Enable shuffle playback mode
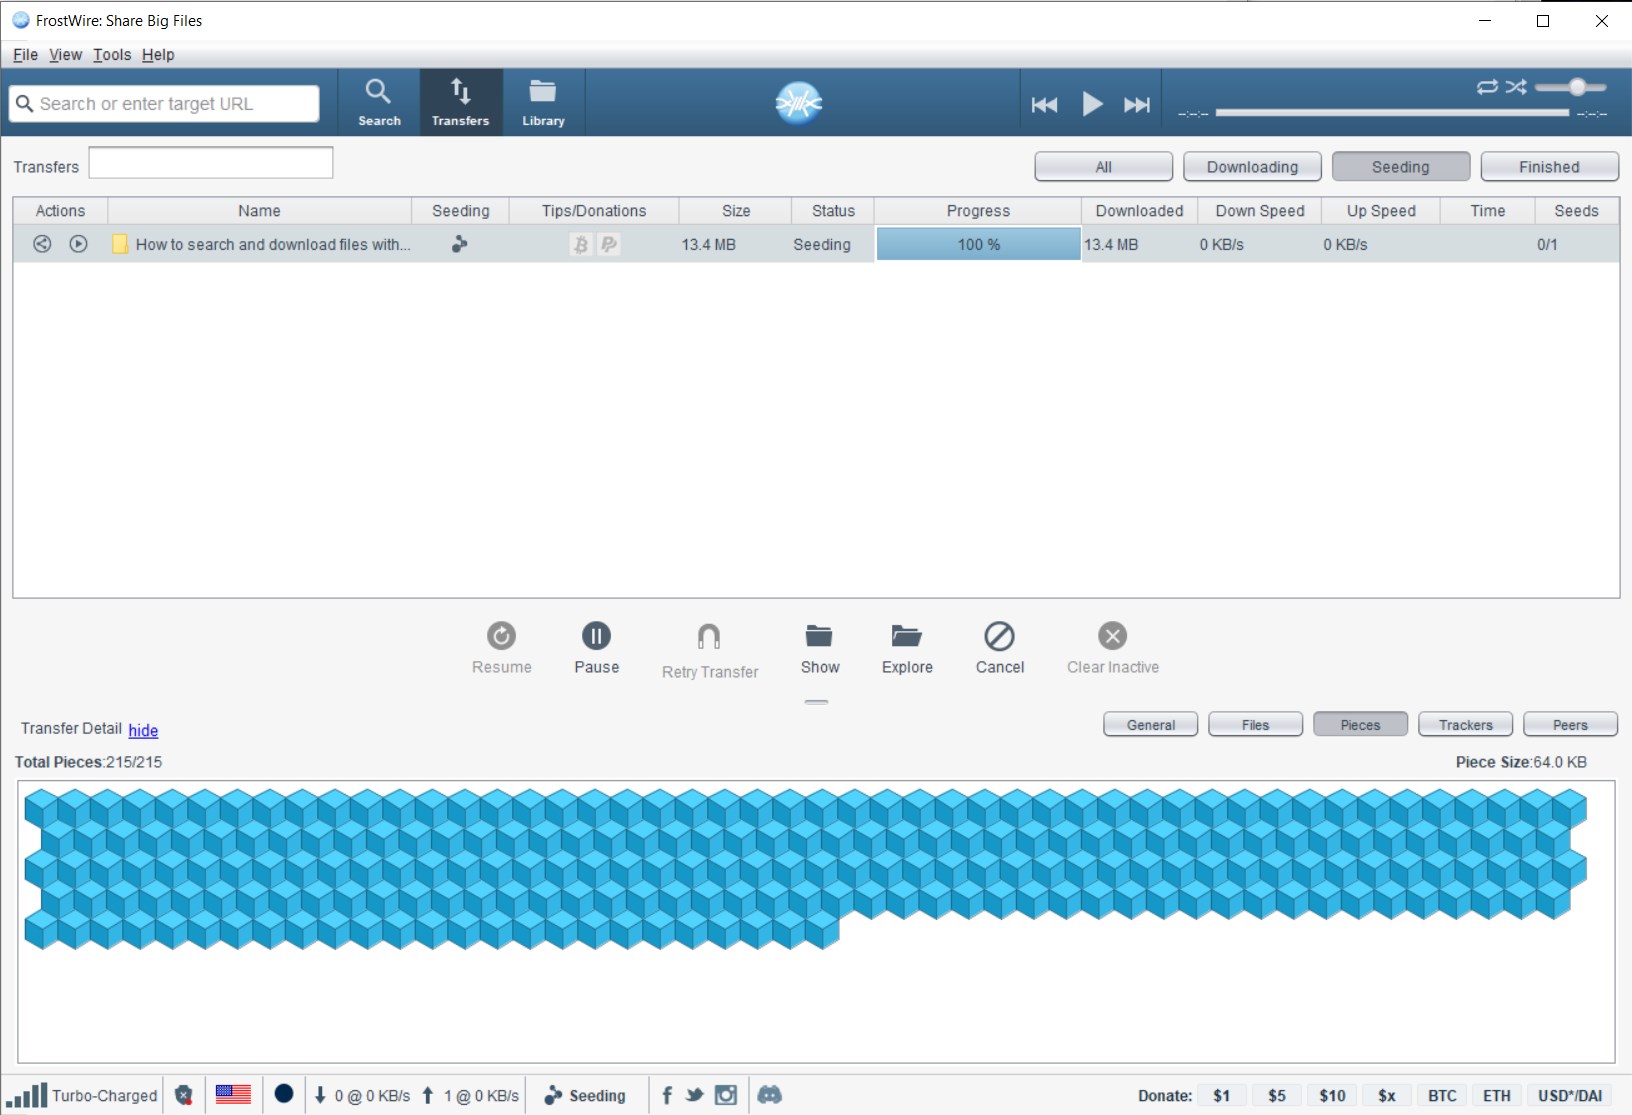This screenshot has width=1632, height=1115. click(x=1514, y=88)
